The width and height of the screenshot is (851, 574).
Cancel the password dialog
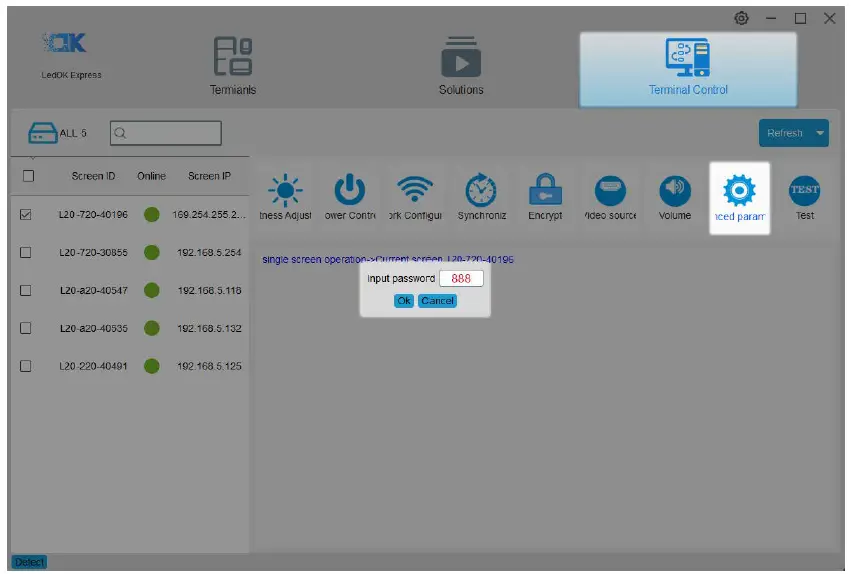[x=437, y=301]
